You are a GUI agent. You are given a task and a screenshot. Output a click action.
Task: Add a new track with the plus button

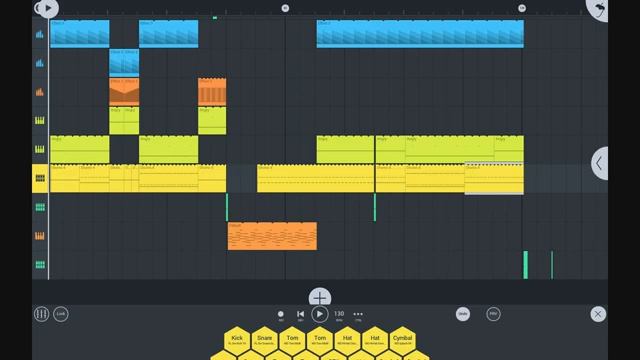tap(320, 297)
